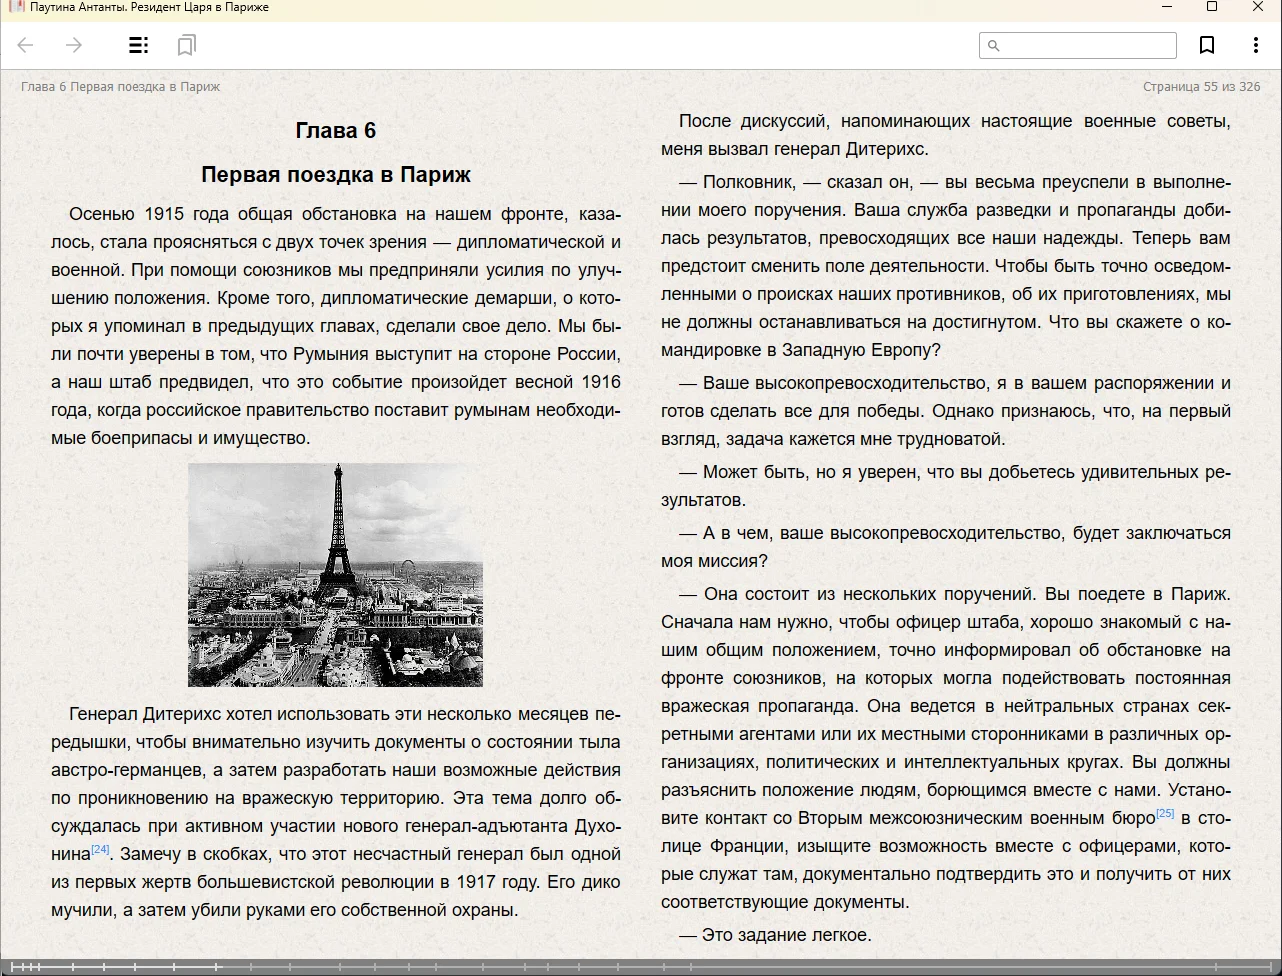Click the 'Страница 55 из 326' page indicator

click(x=1201, y=87)
